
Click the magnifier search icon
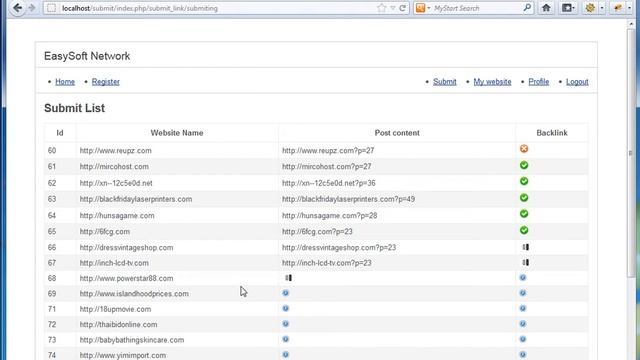pyautogui.click(x=527, y=8)
